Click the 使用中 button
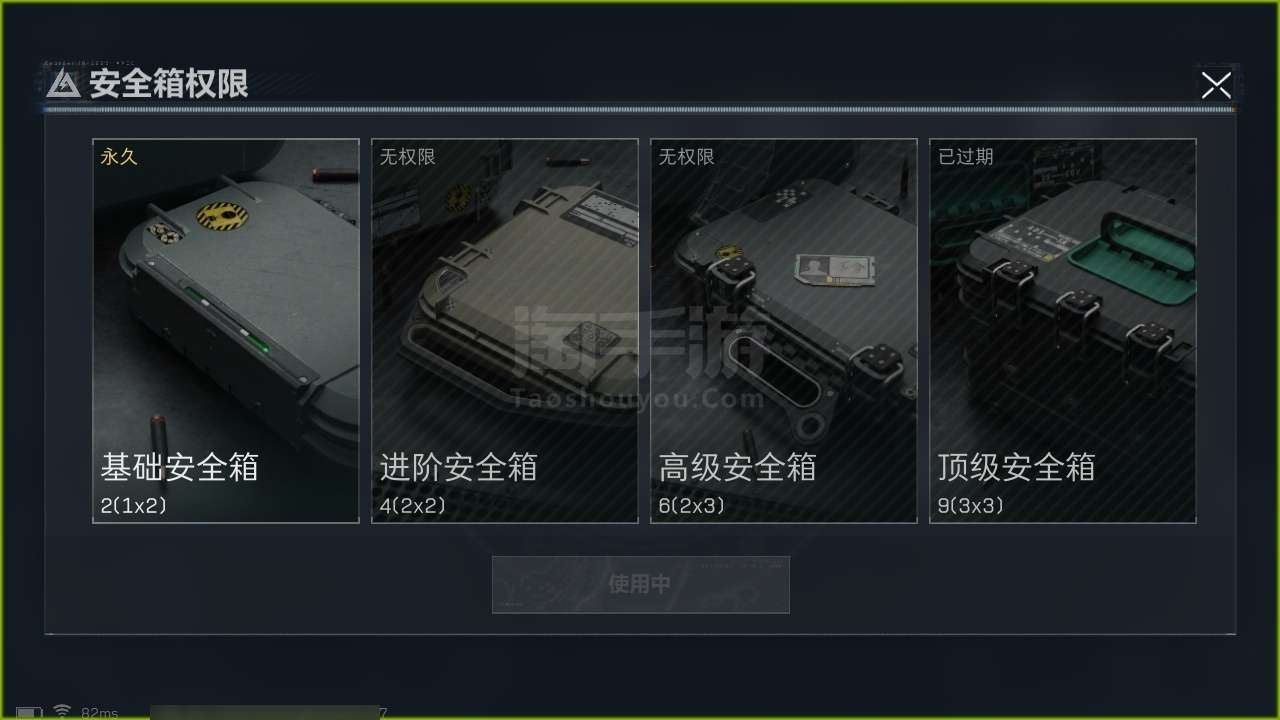Viewport: 1280px width, 720px height. [x=640, y=584]
